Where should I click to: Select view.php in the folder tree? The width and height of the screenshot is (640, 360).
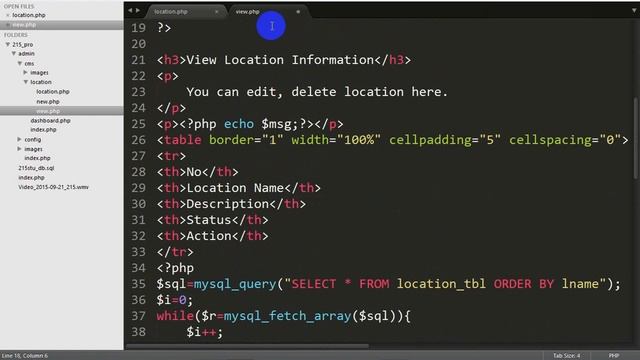point(48,111)
